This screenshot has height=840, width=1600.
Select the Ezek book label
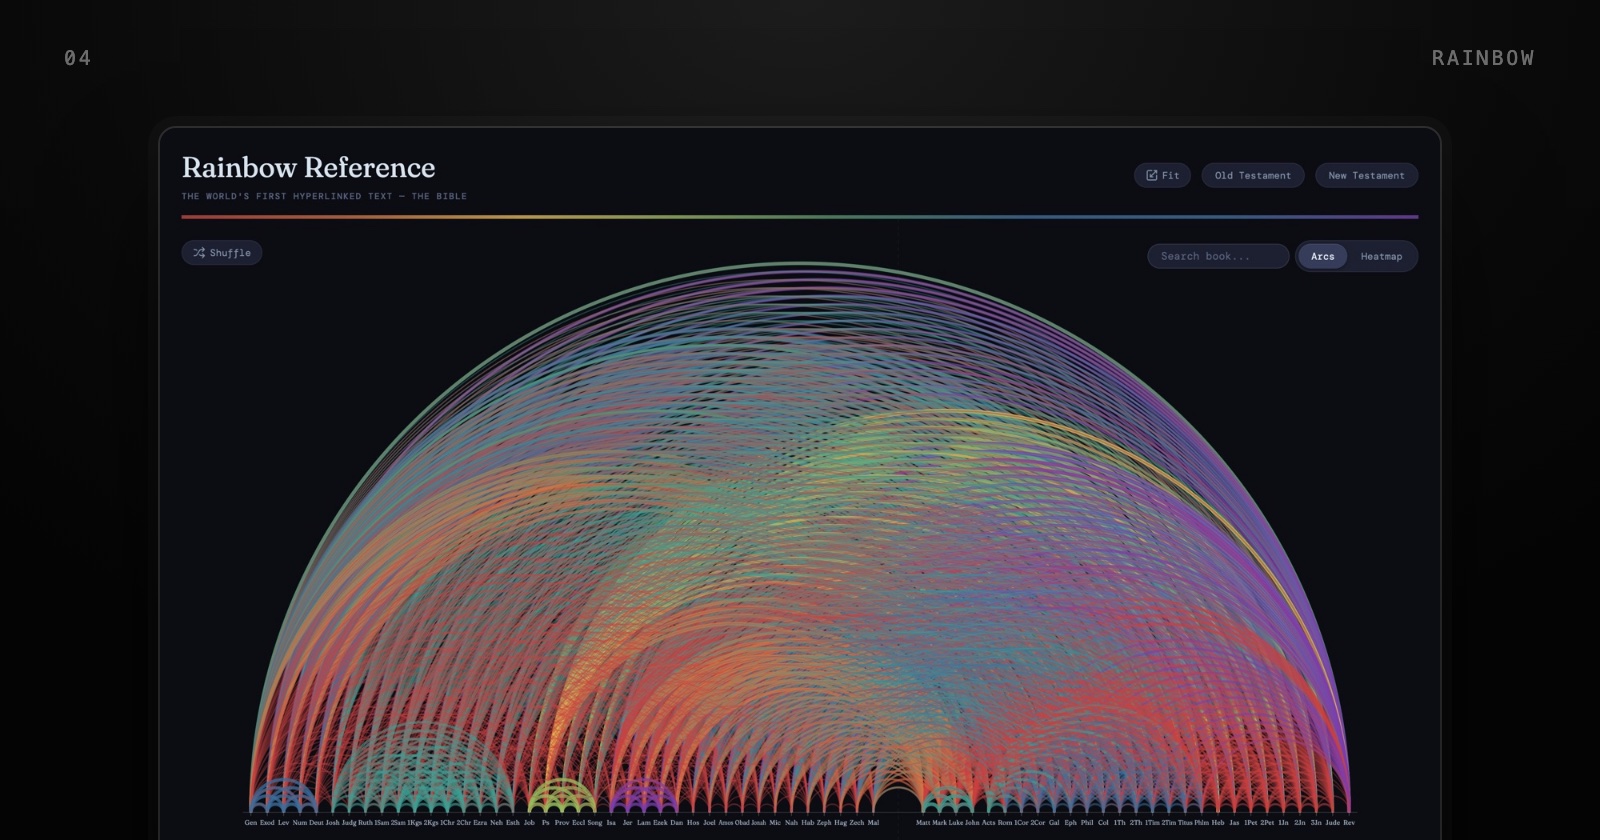point(660,823)
